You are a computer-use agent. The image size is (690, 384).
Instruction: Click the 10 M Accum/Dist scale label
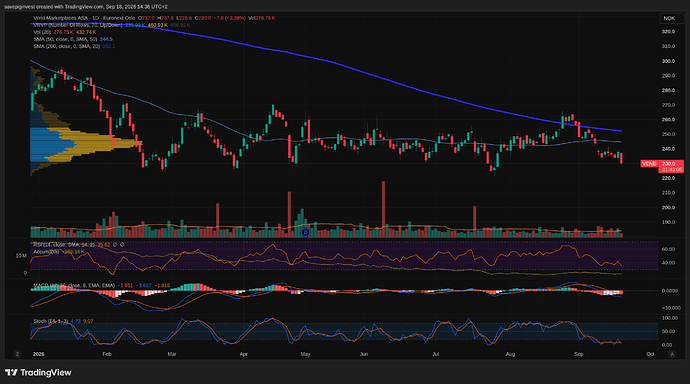point(21,256)
